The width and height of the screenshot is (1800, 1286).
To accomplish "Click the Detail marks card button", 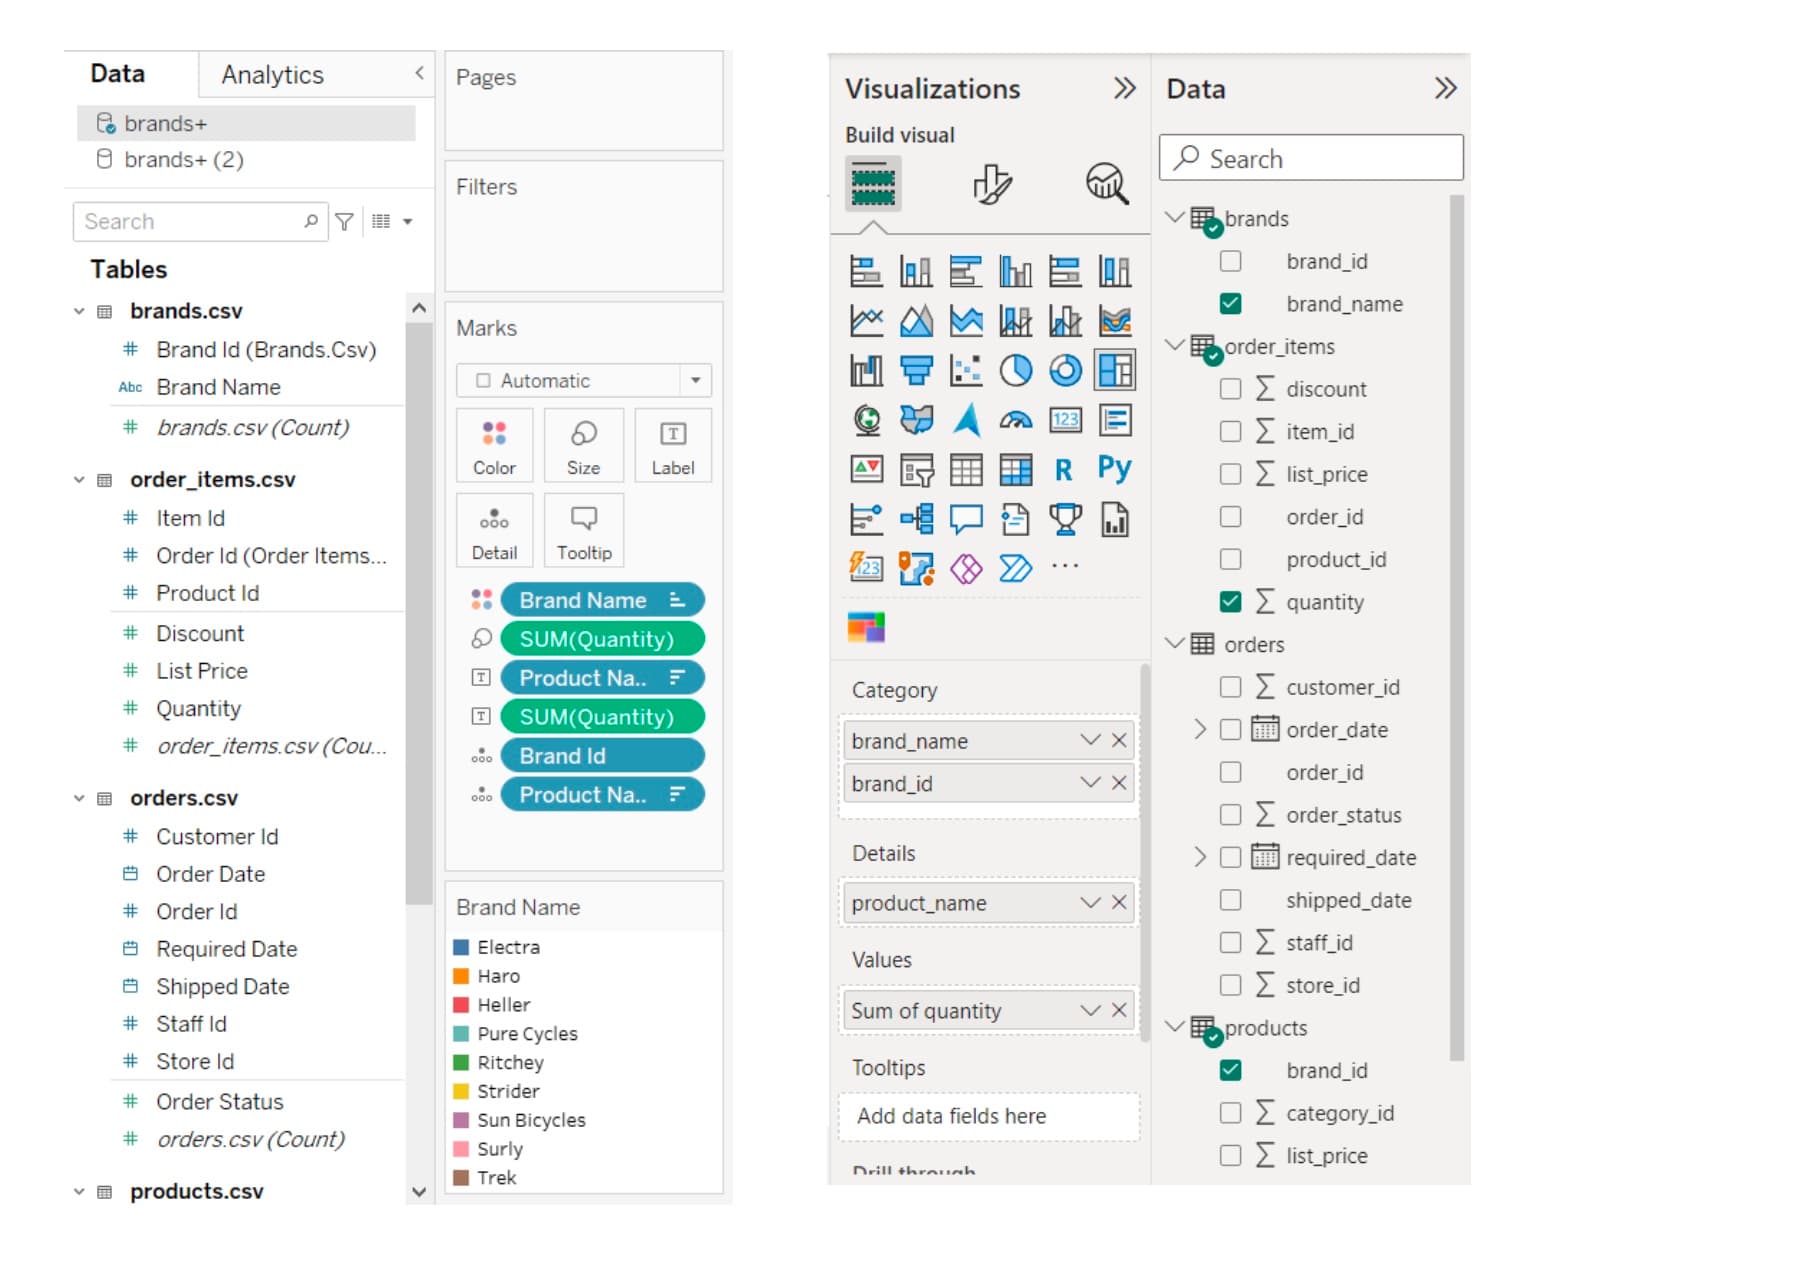I will click(x=494, y=531).
